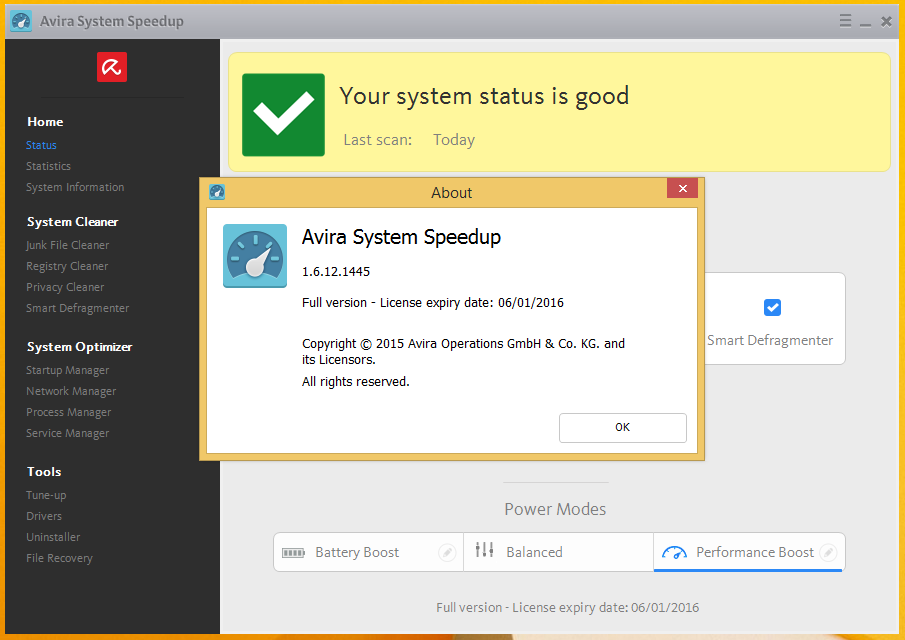
Task: Open Process Manager
Action: pyautogui.click(x=69, y=413)
